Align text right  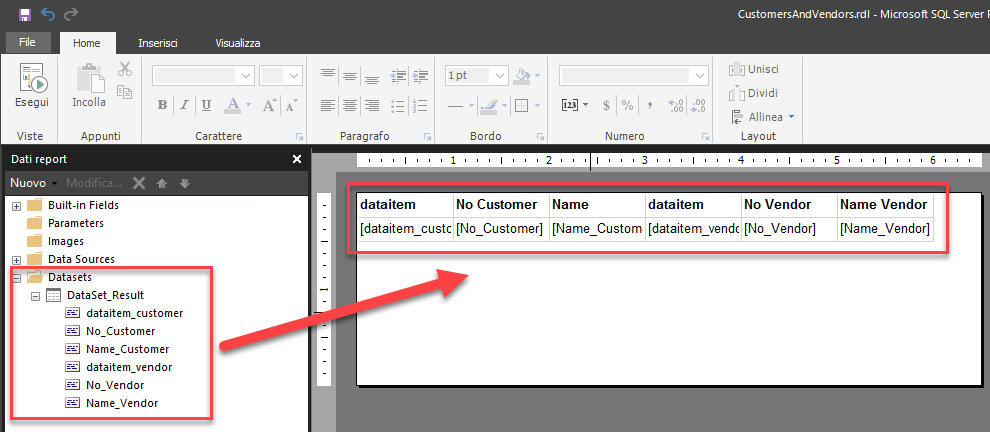[x=372, y=105]
